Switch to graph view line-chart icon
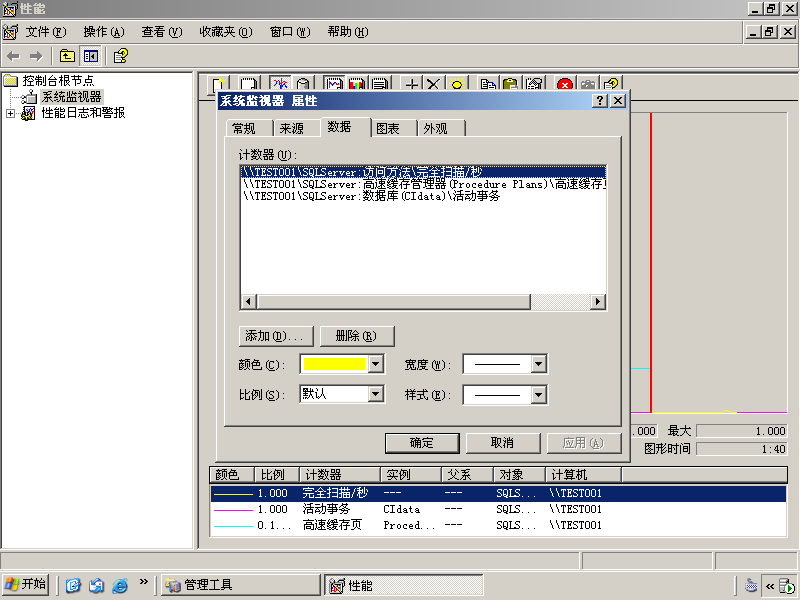The image size is (800, 600). 334,83
